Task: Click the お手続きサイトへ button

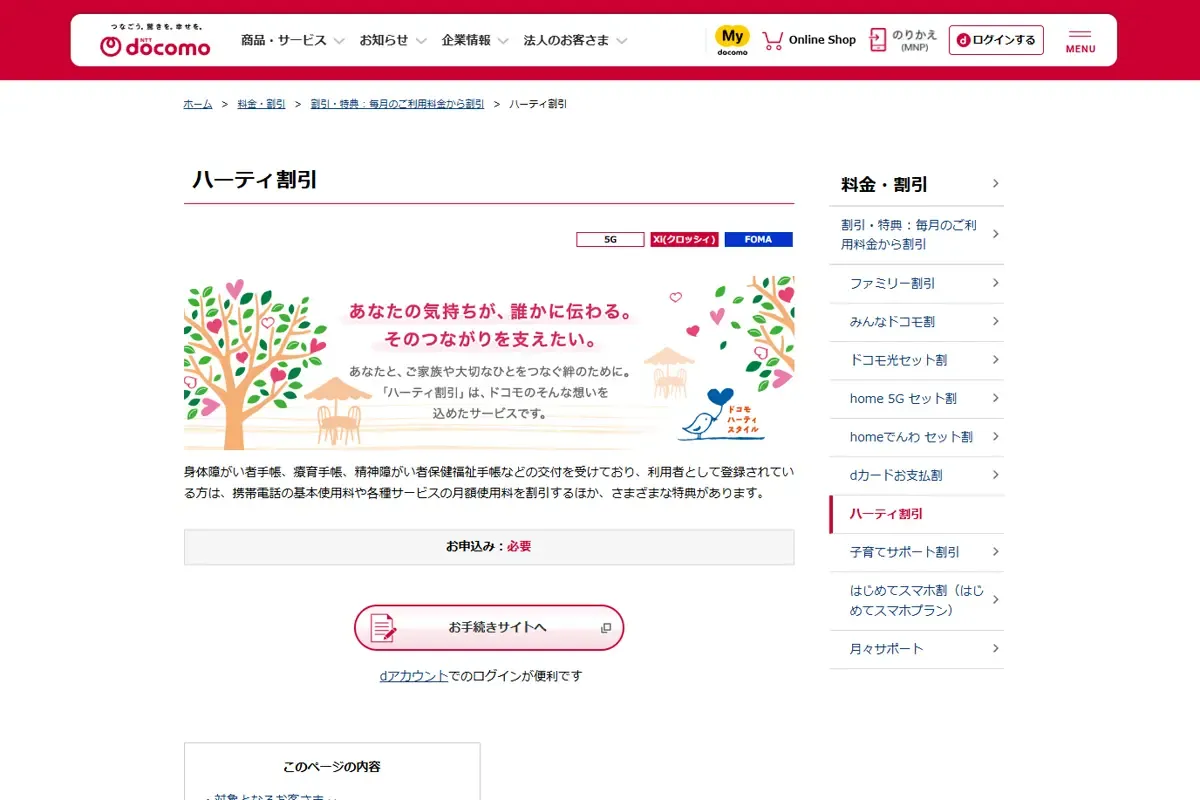Action: tap(489, 628)
